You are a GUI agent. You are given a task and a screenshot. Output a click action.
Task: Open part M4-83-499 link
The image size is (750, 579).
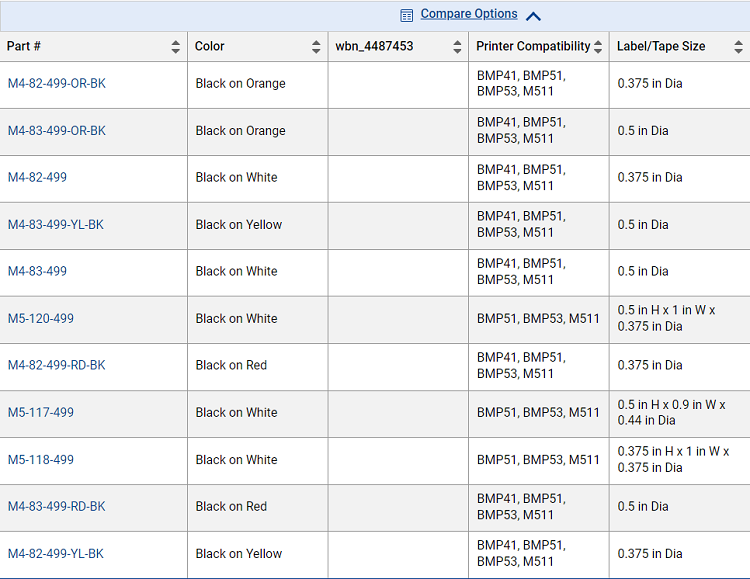click(37, 271)
